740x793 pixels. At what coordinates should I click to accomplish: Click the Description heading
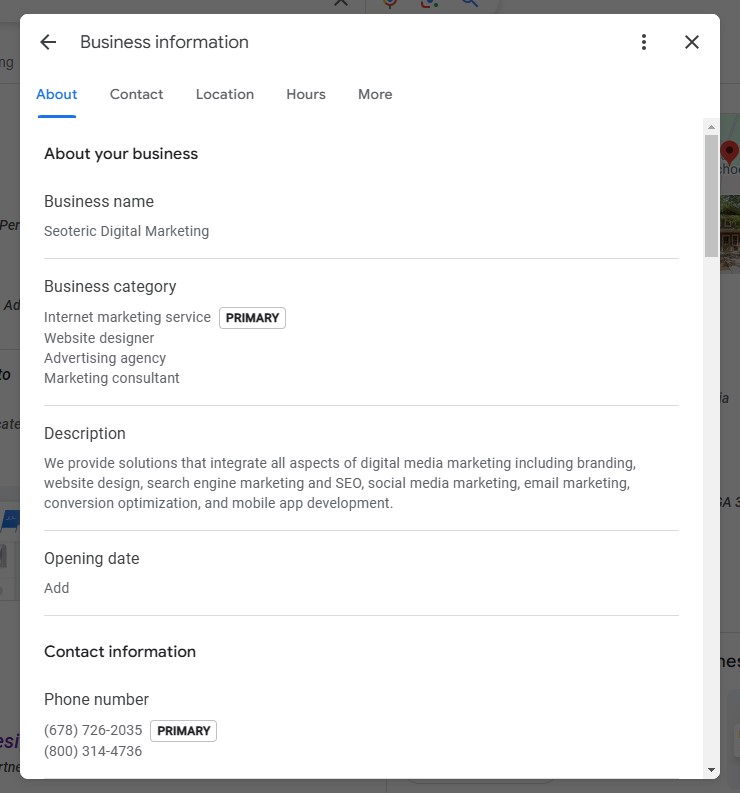[x=85, y=433]
